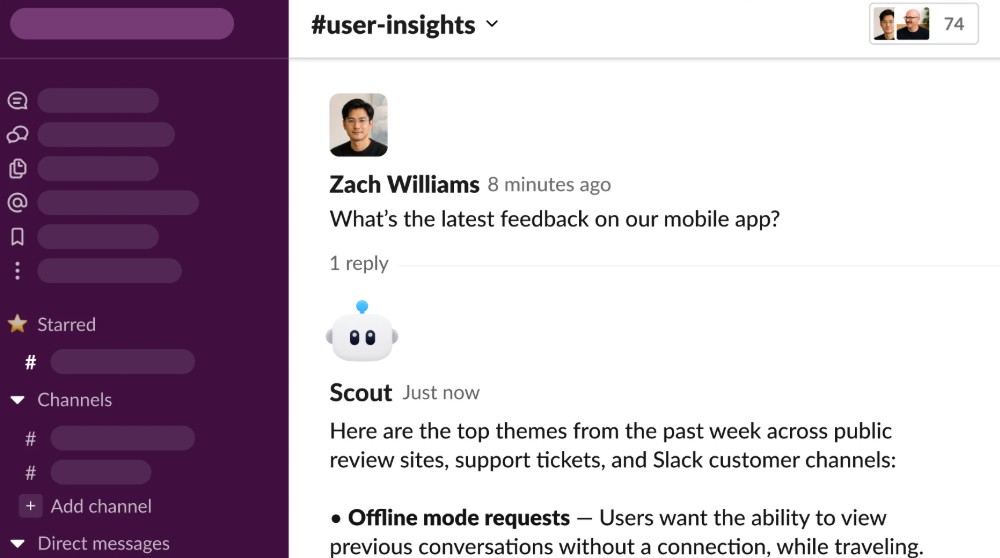Image resolution: width=1000 pixels, height=558 pixels.
Task: Open saved items bookmark icon
Action: pyautogui.click(x=17, y=237)
